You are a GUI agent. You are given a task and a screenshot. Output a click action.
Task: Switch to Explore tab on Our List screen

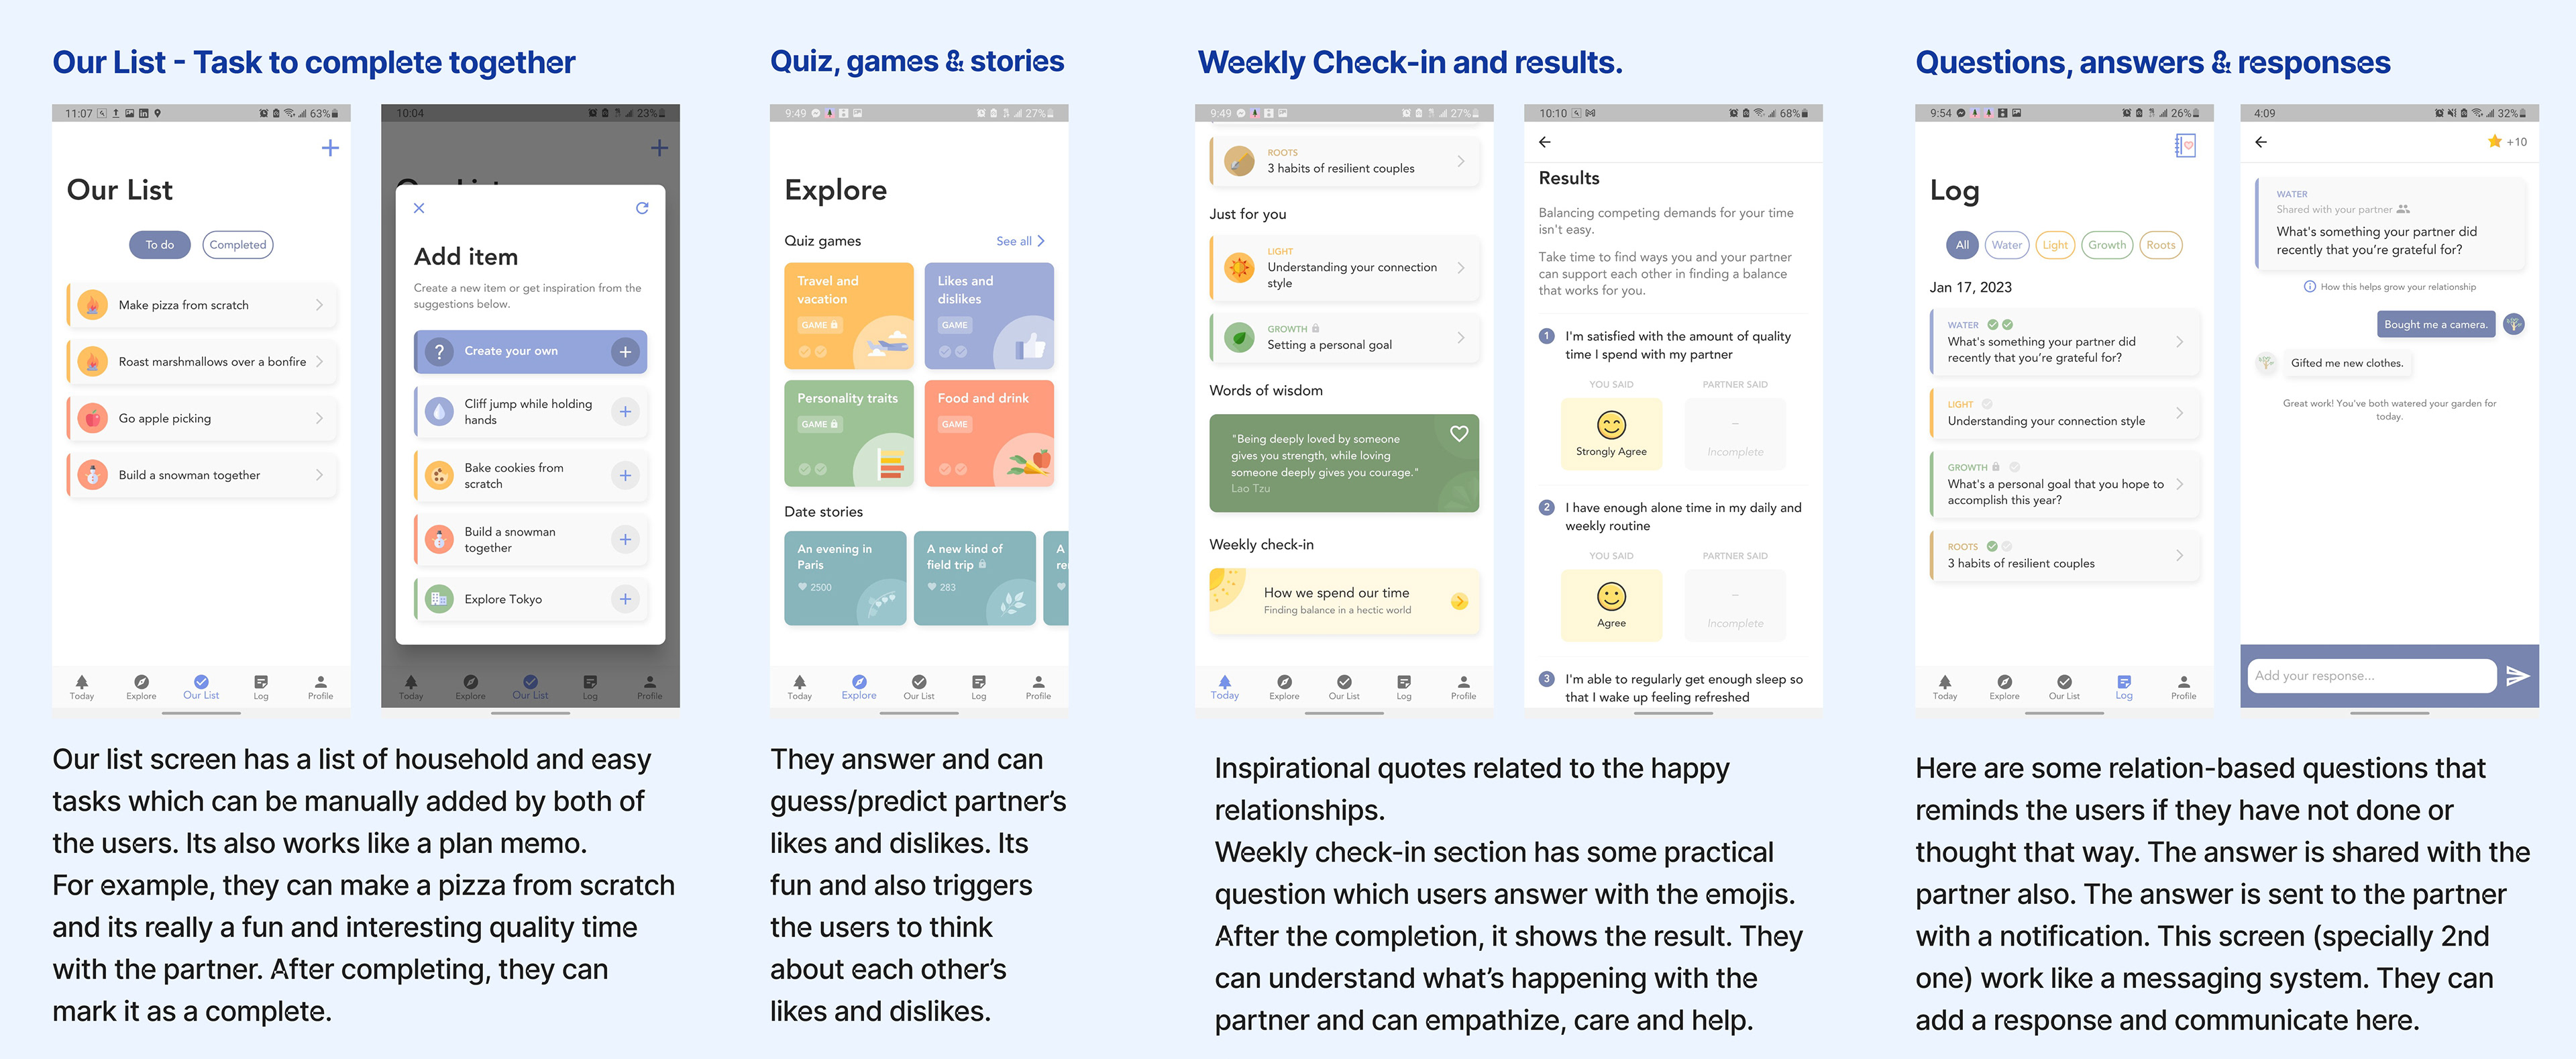click(x=141, y=687)
